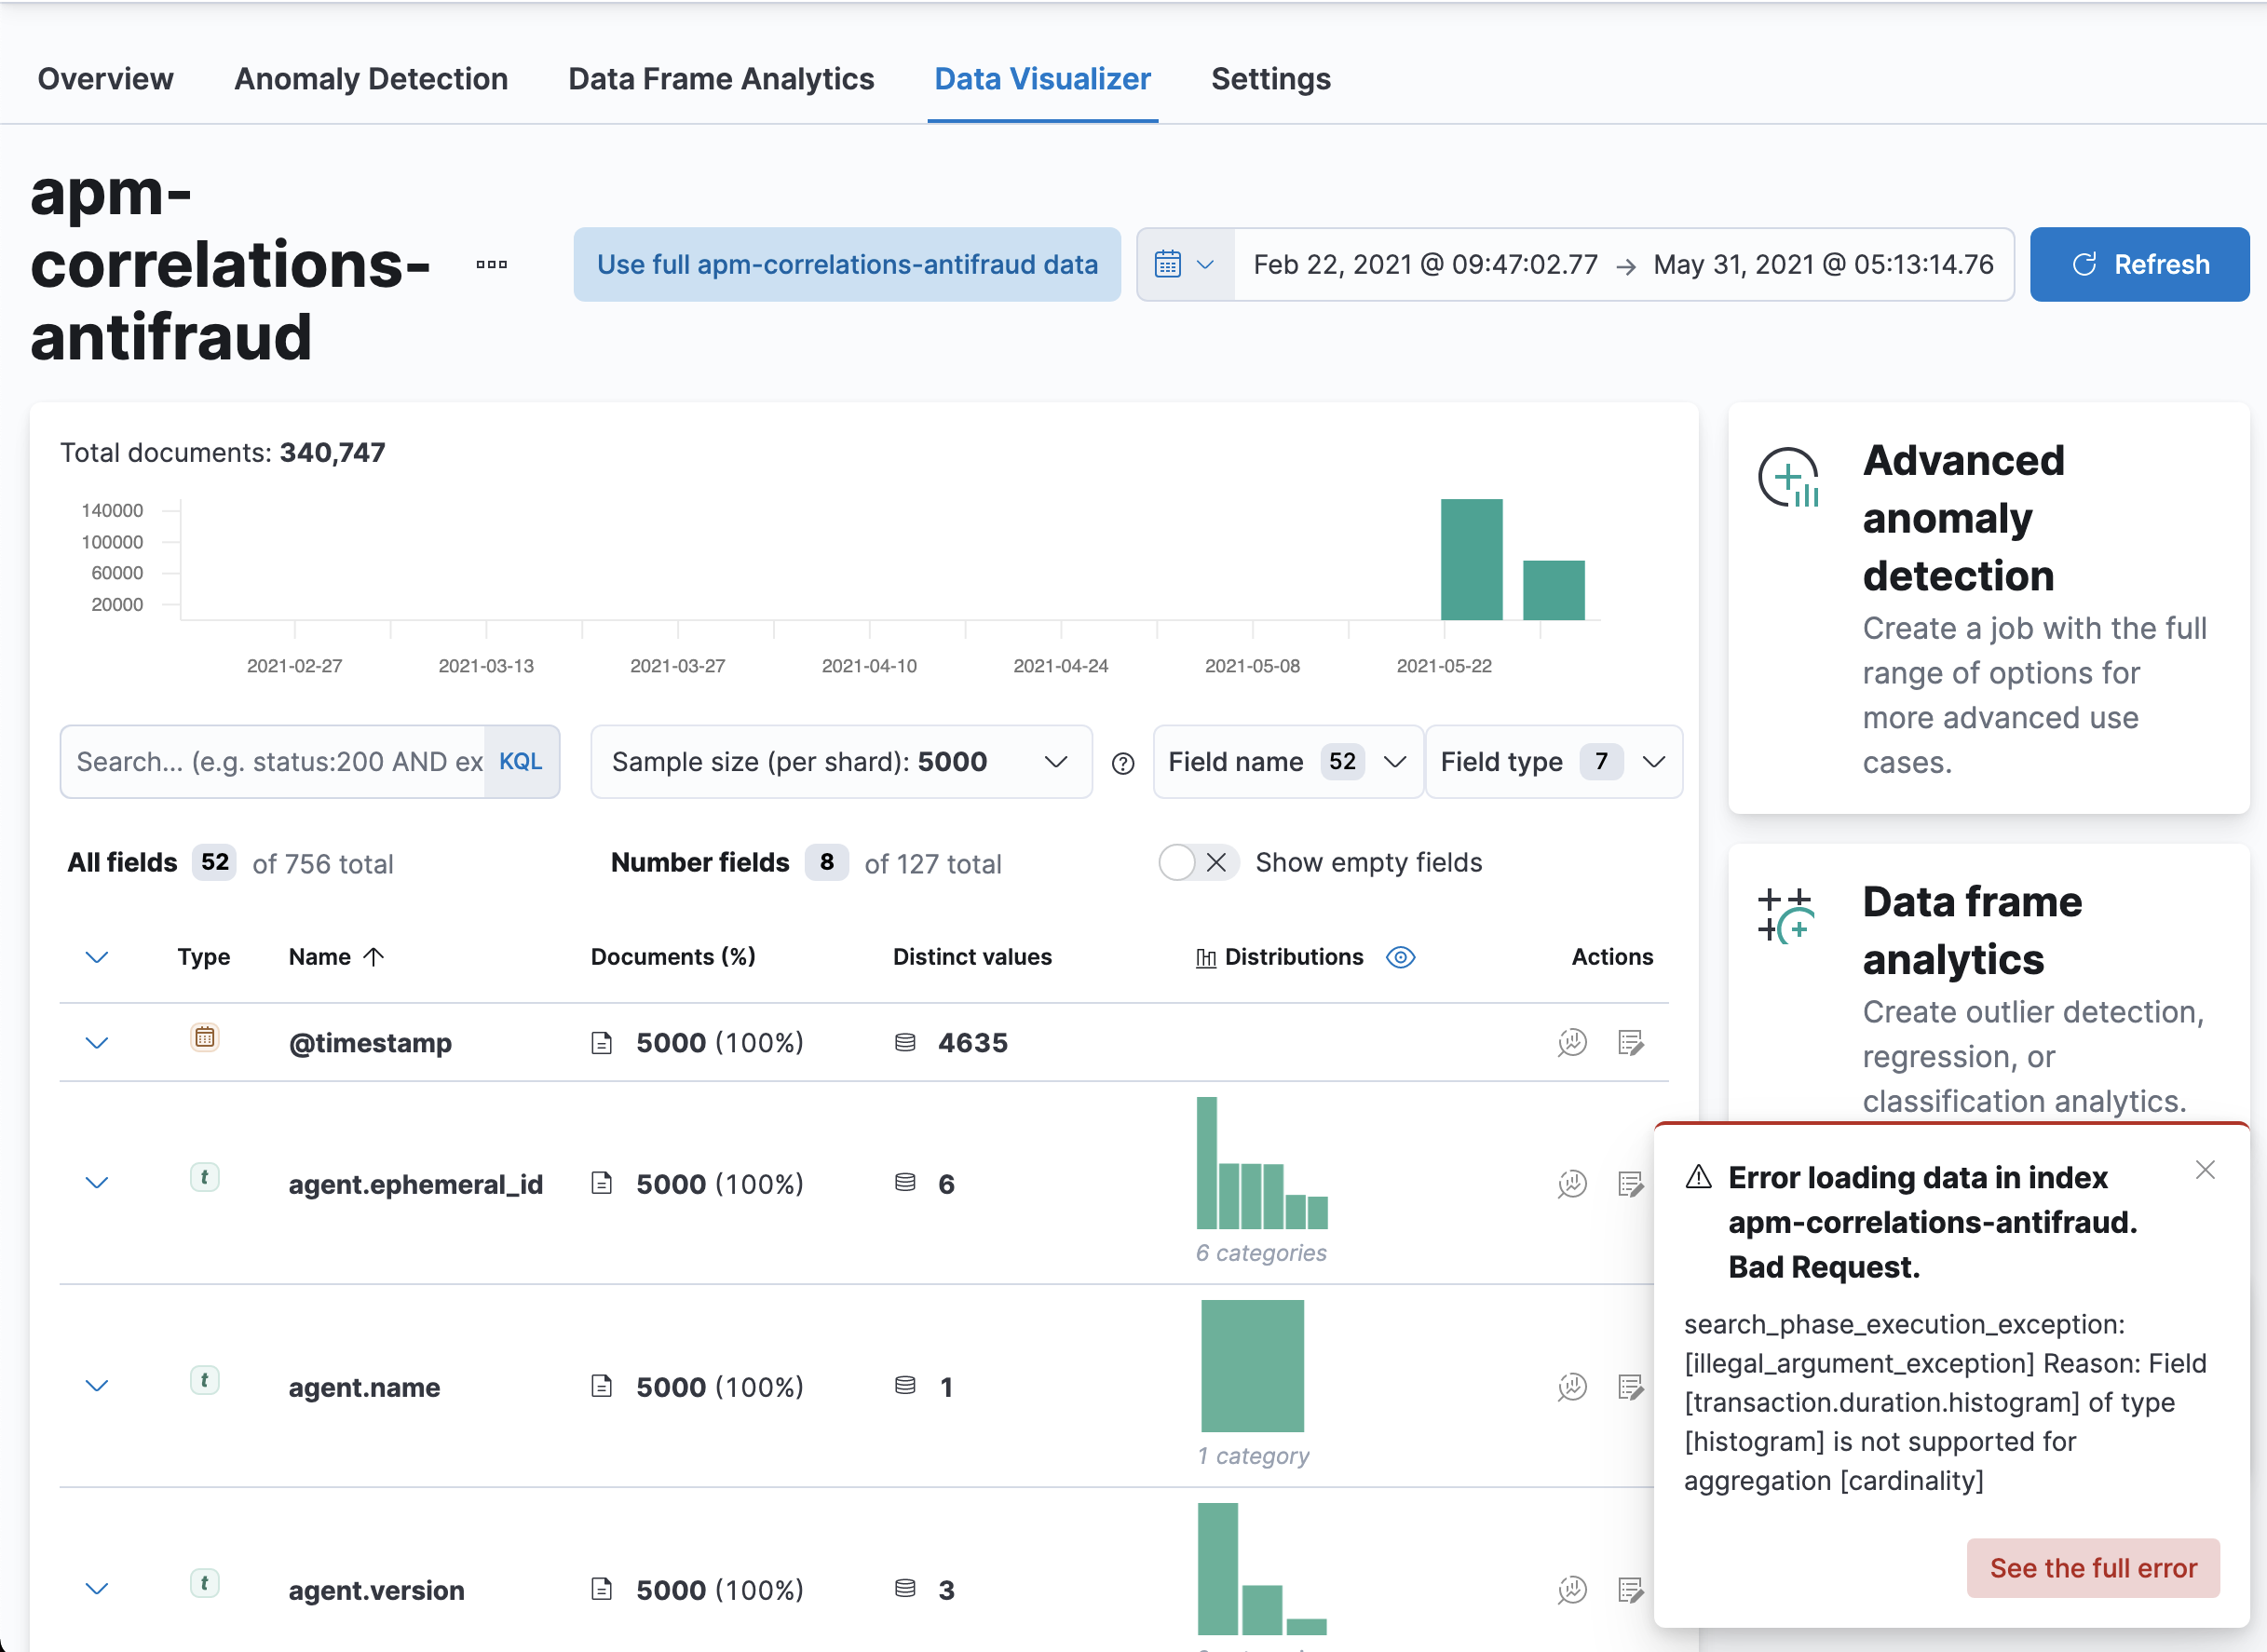Click the Refresh button
The height and width of the screenshot is (1652, 2267).
click(x=2139, y=265)
